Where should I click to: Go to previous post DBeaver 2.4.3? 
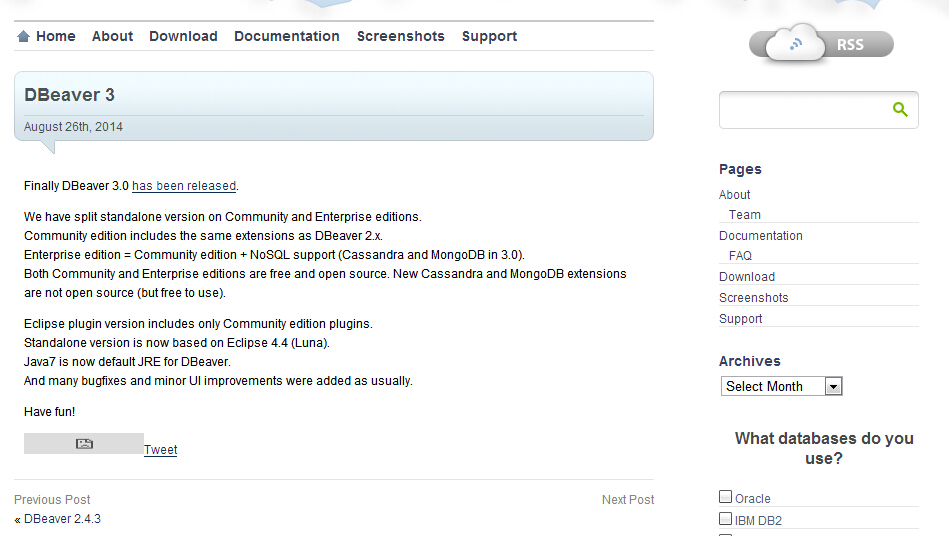point(62,519)
